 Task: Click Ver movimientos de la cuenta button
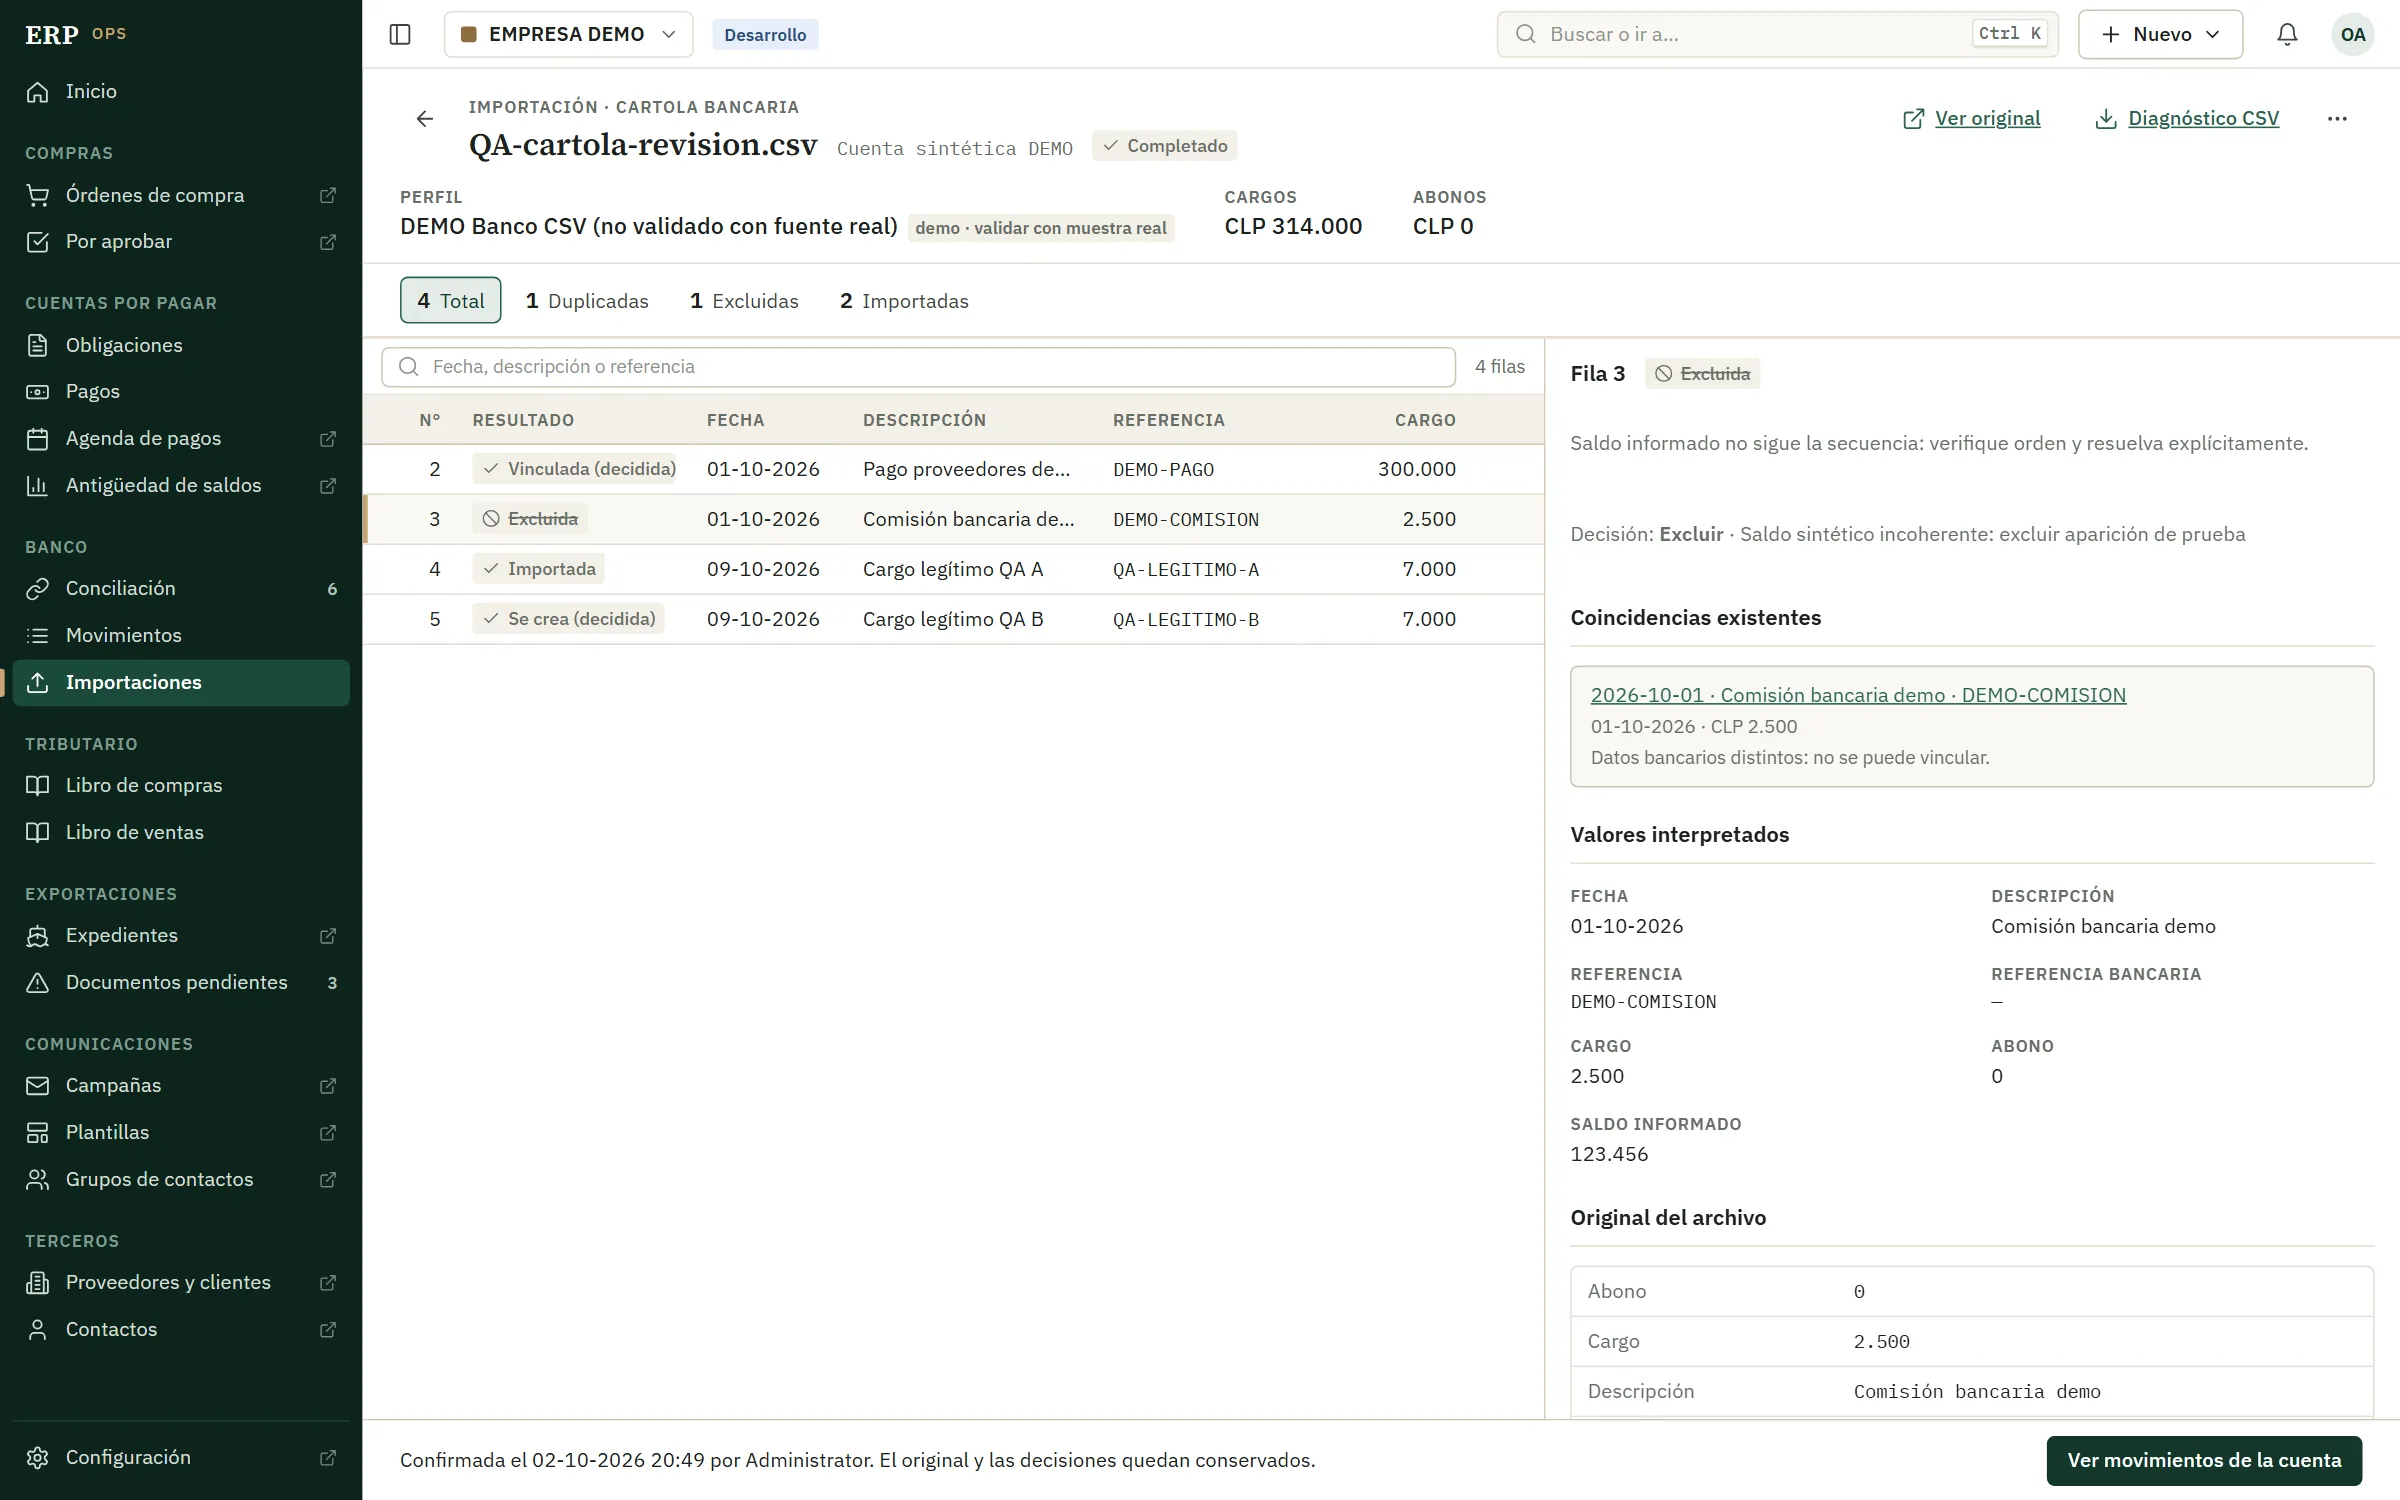pos(2204,1460)
